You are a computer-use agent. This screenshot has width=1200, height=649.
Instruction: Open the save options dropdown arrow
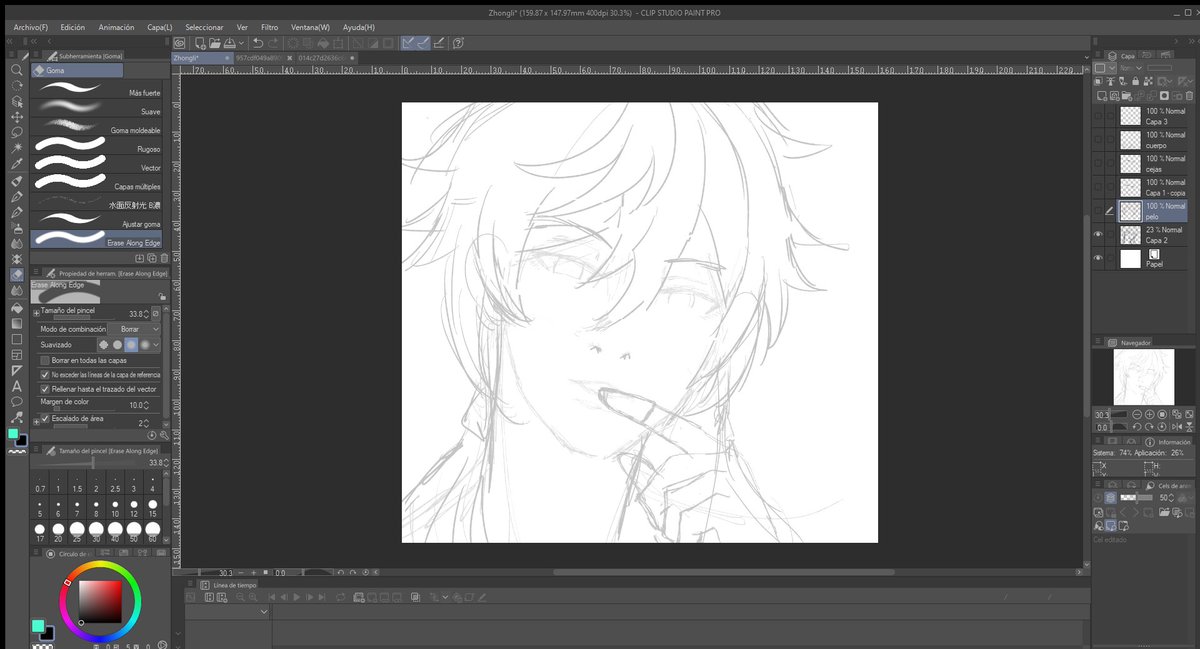[x=241, y=43]
